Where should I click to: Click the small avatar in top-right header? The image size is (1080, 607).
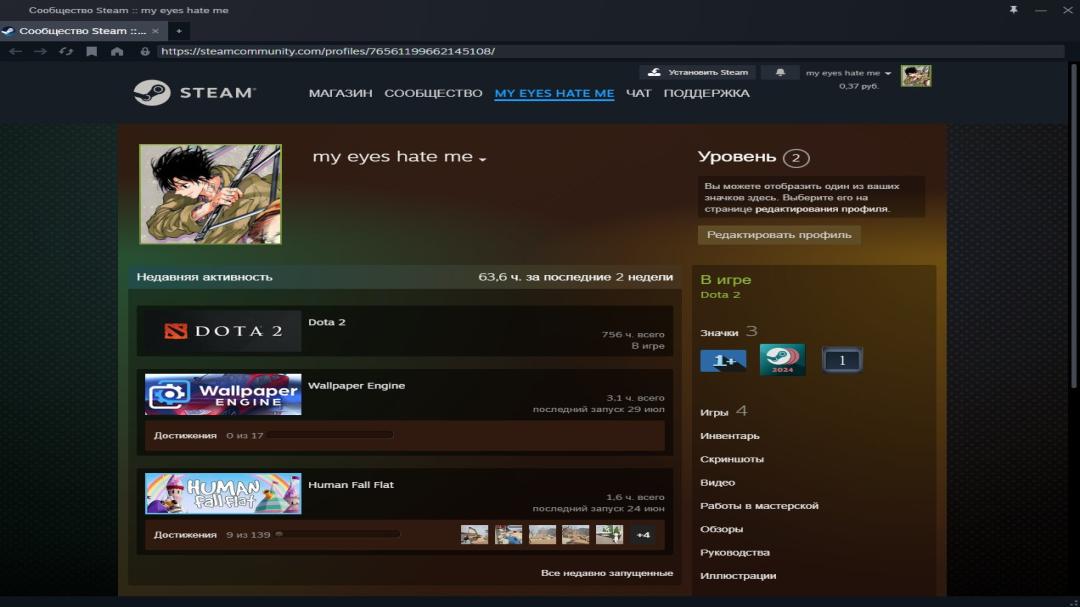coord(916,76)
